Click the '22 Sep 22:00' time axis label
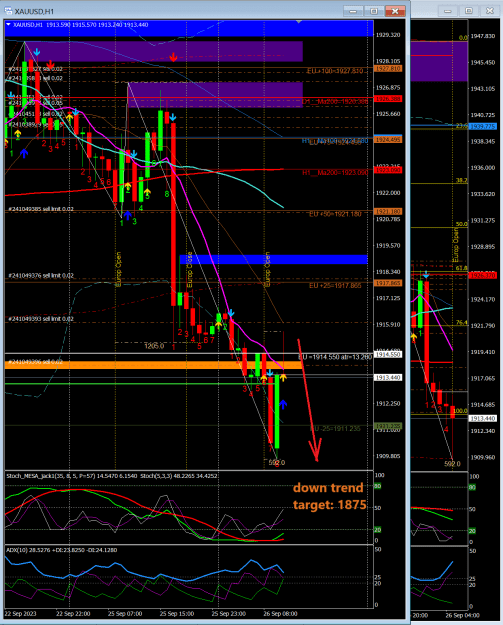The height and width of the screenshot is (625, 503). pyautogui.click(x=73, y=614)
